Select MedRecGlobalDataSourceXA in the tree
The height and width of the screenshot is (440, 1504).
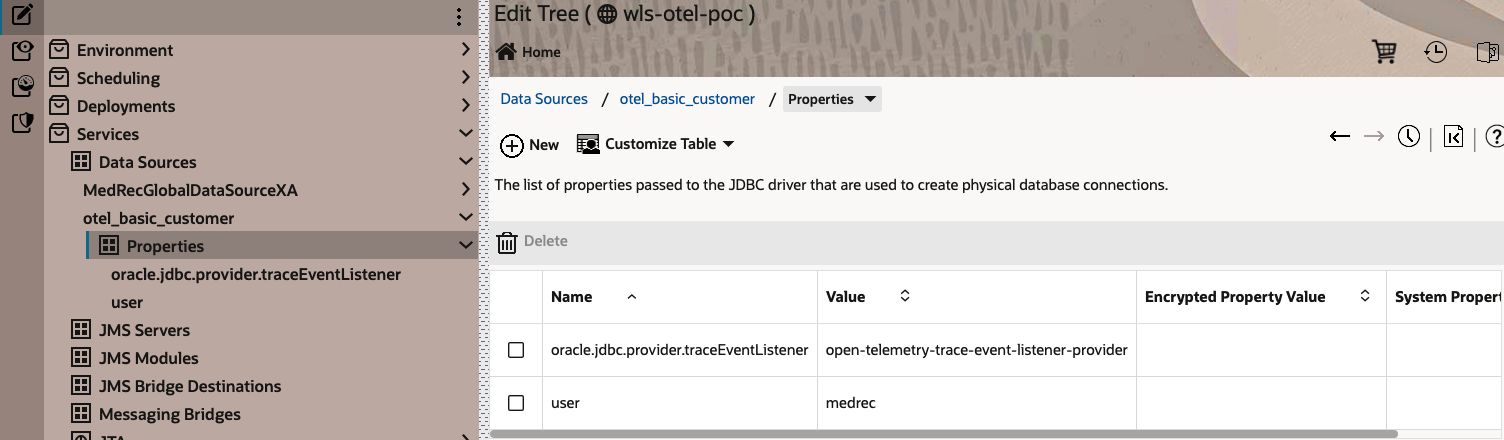190,190
